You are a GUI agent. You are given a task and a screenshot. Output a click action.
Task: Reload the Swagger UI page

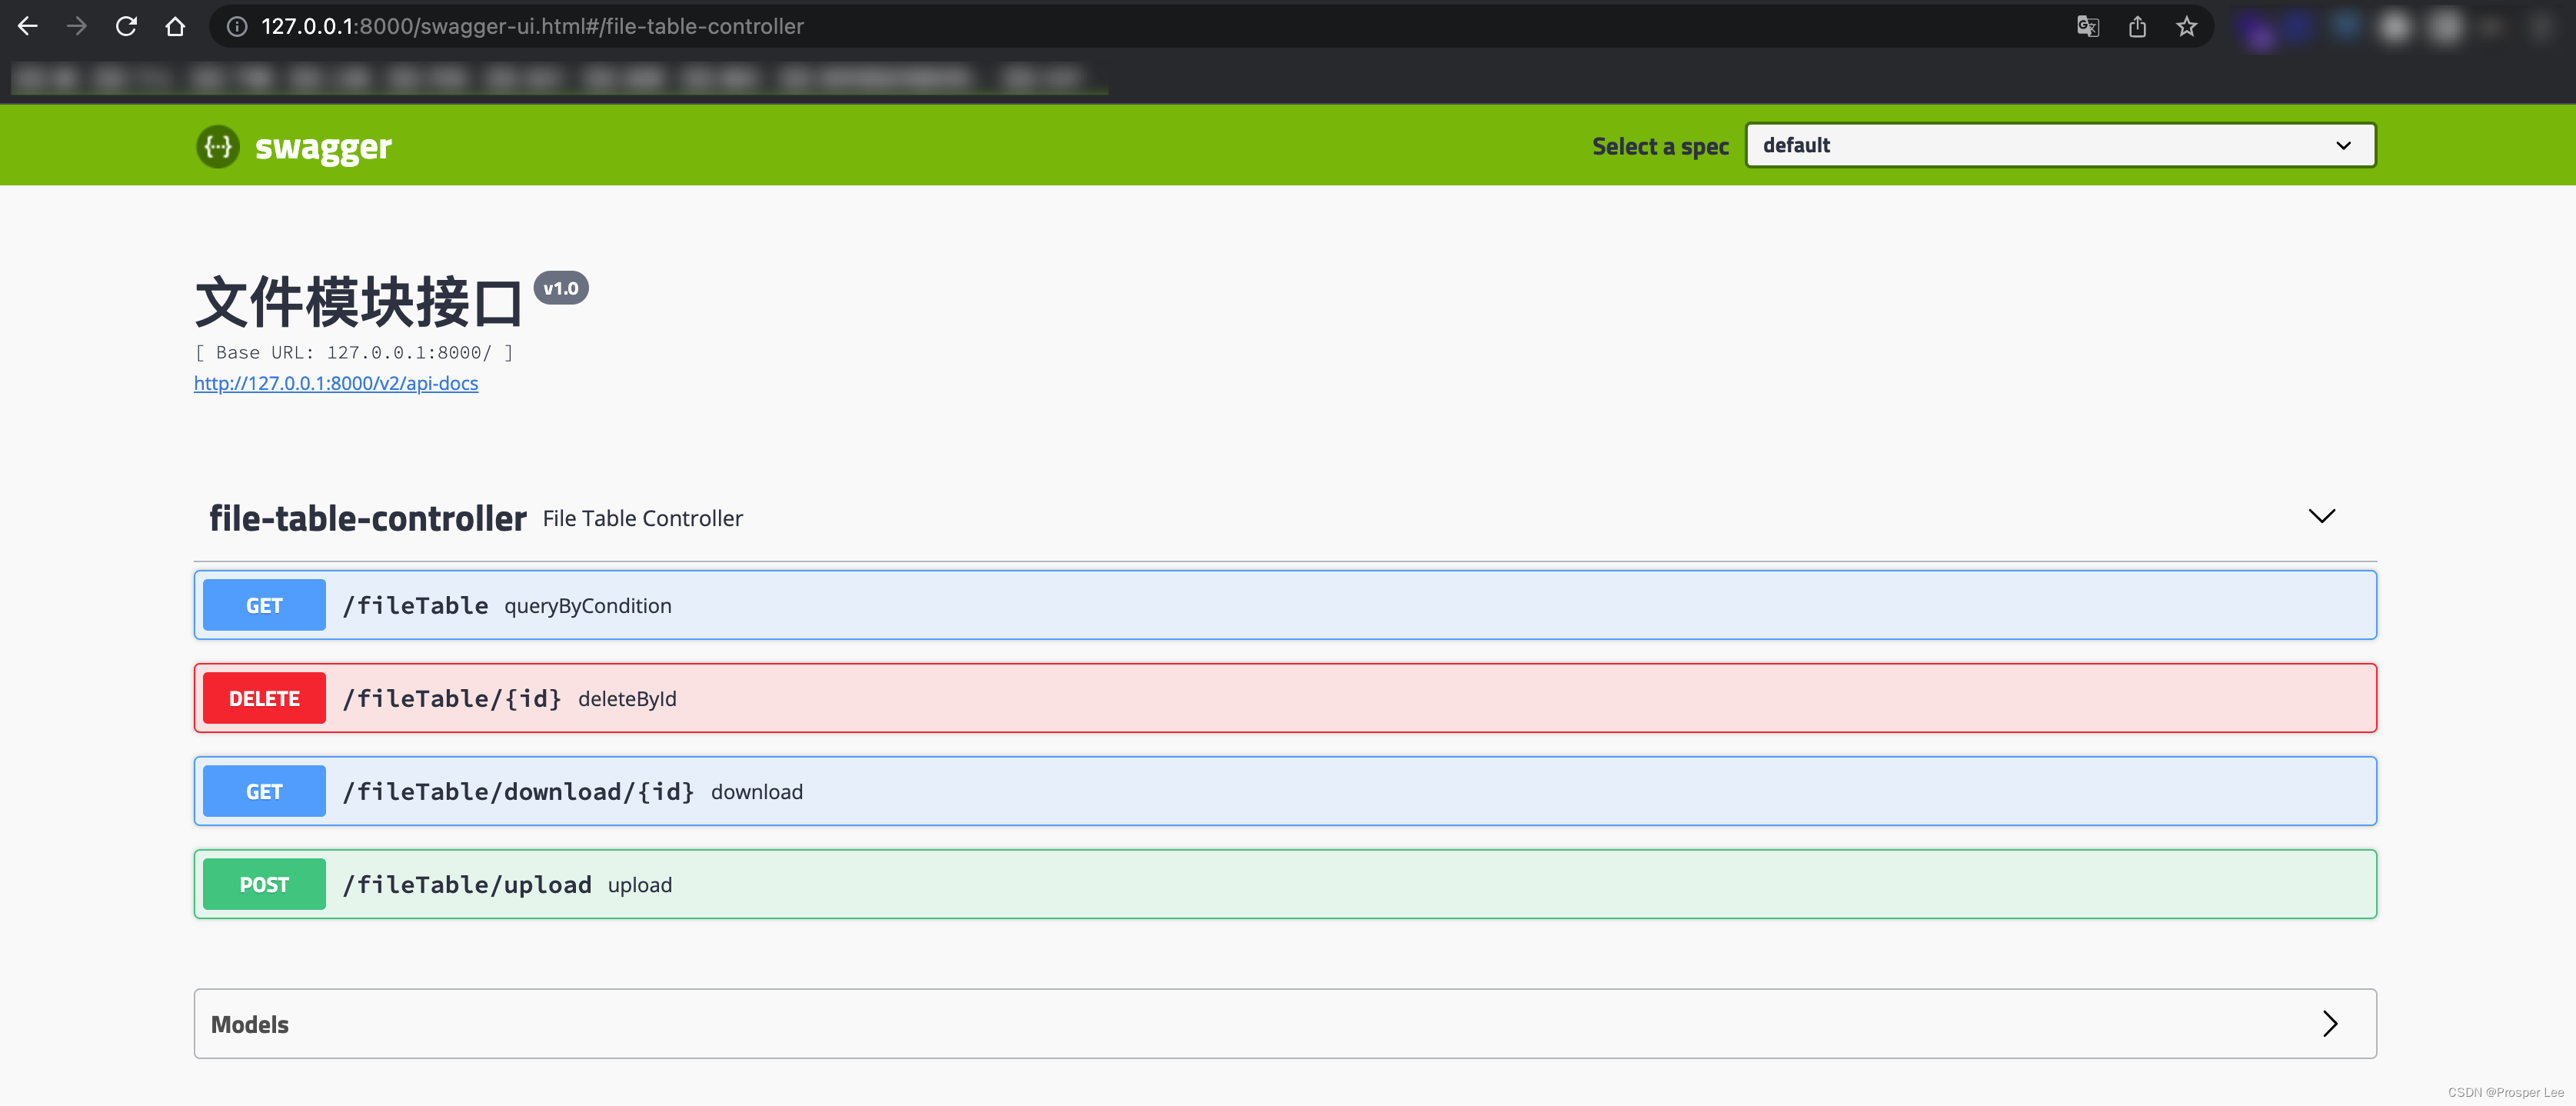[126, 26]
